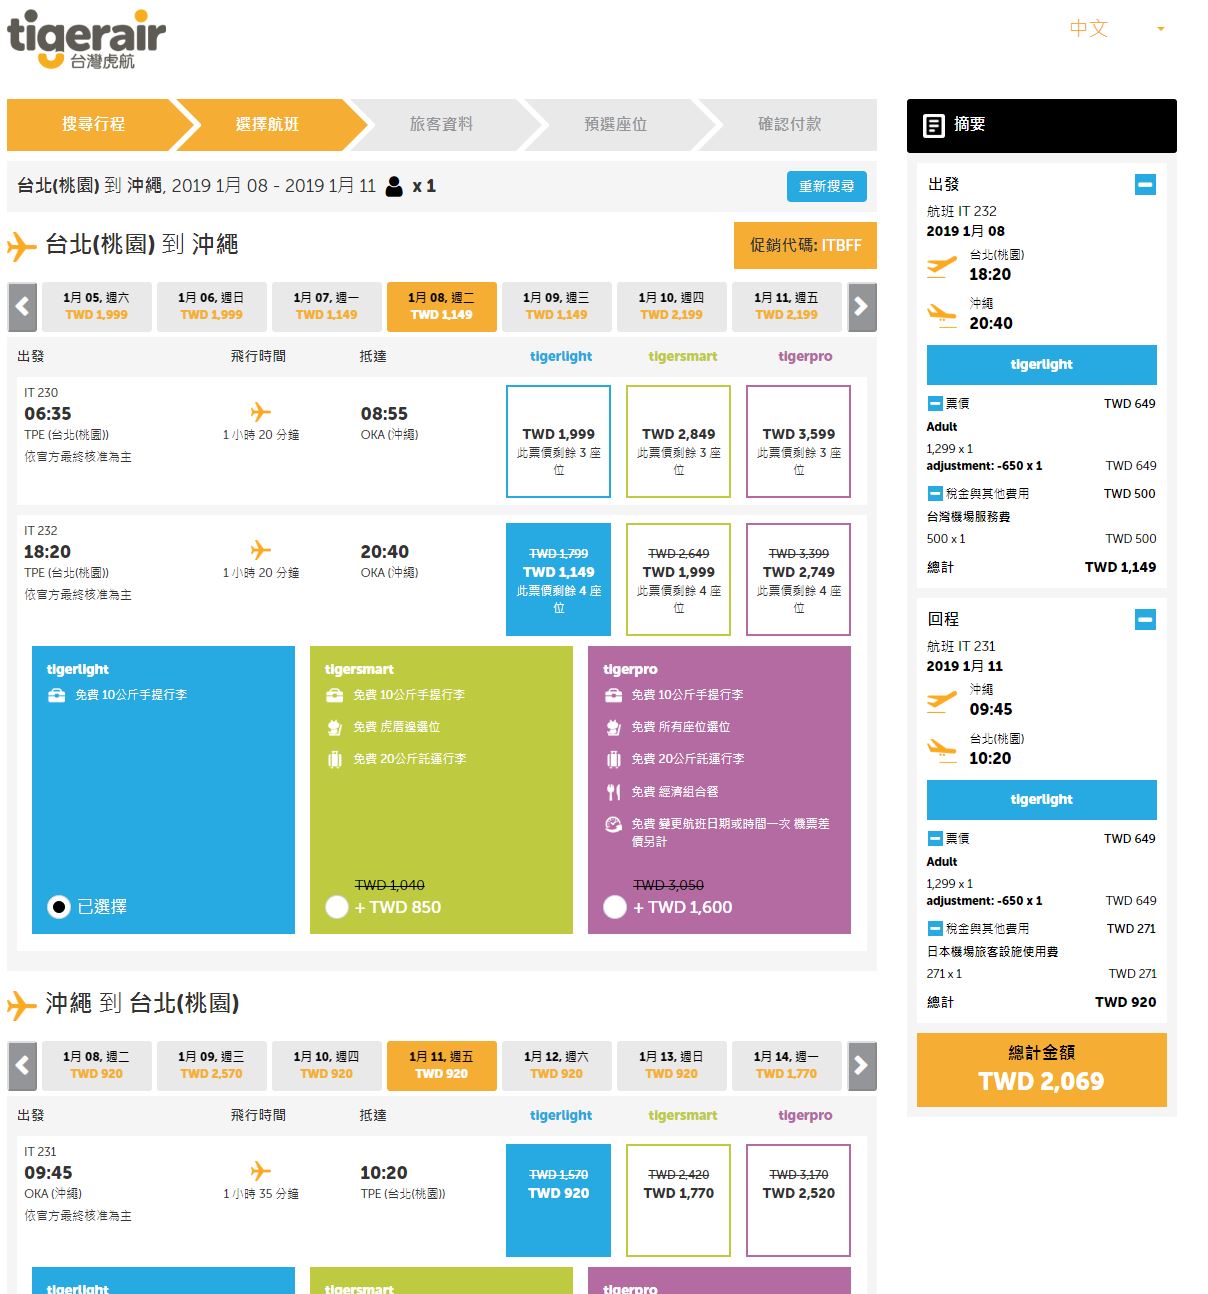Choose IT 231 tigersmart fare TWD 1,770
This screenshot has width=1208, height=1294.
pyautogui.click(x=678, y=1200)
